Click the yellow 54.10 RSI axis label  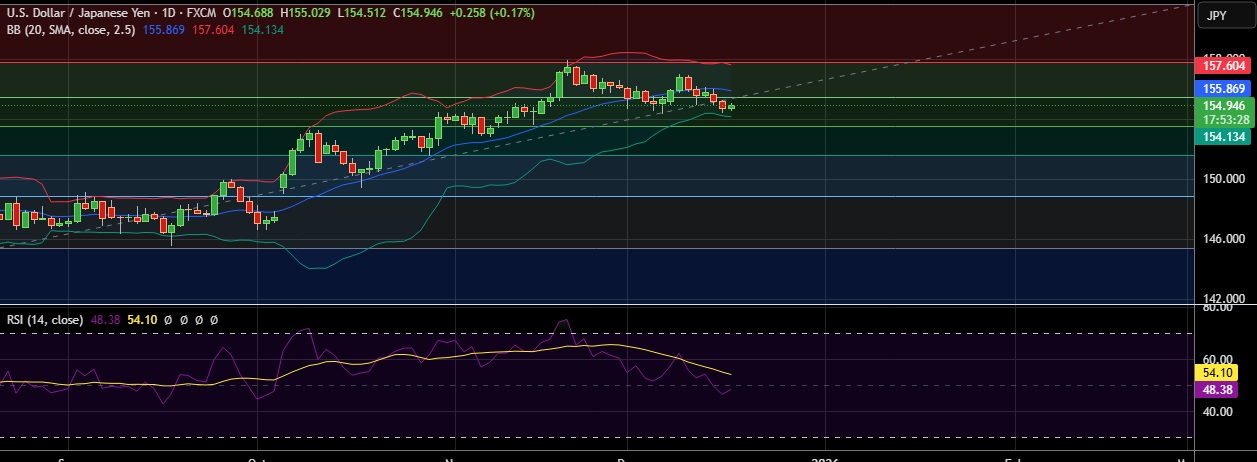coord(1216,372)
